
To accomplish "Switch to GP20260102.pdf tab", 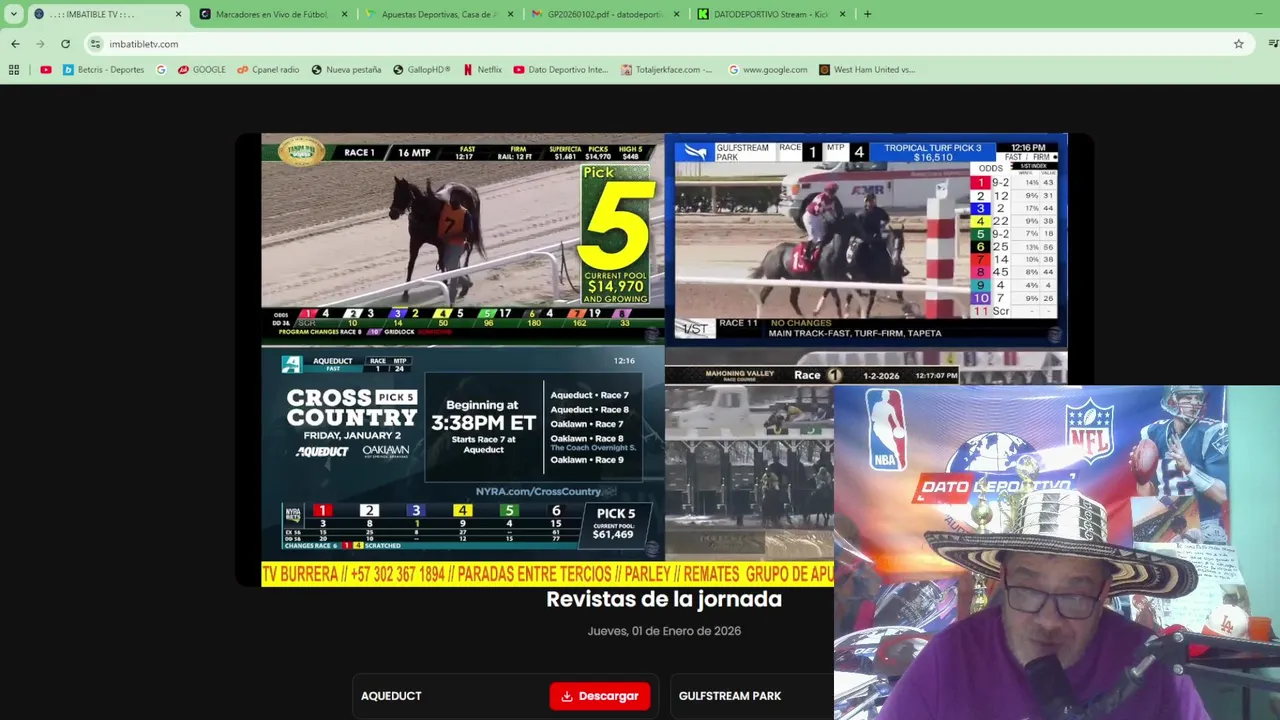I will click(606, 14).
